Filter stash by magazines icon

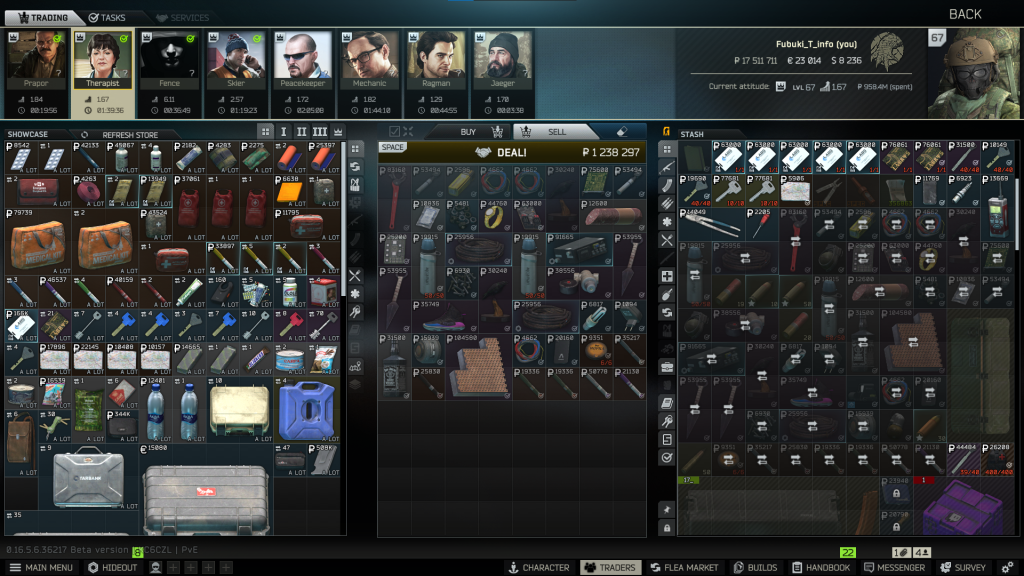point(667,185)
